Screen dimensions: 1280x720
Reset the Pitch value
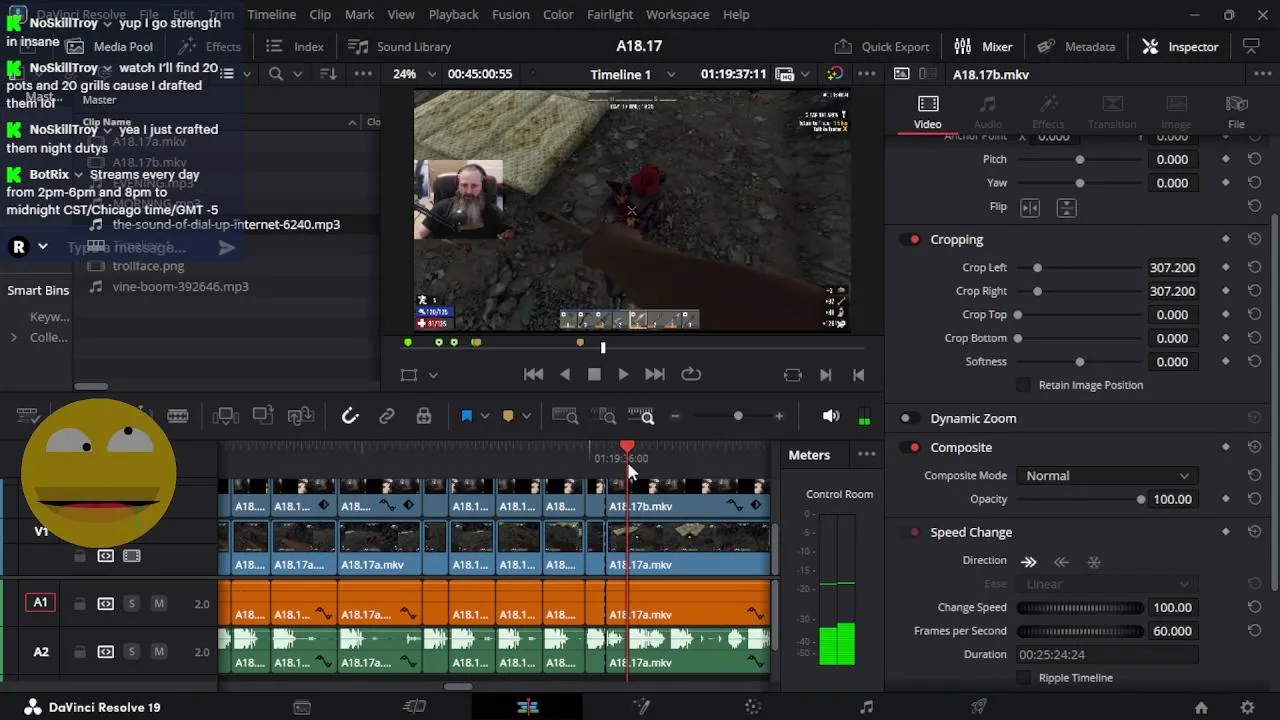(1254, 159)
